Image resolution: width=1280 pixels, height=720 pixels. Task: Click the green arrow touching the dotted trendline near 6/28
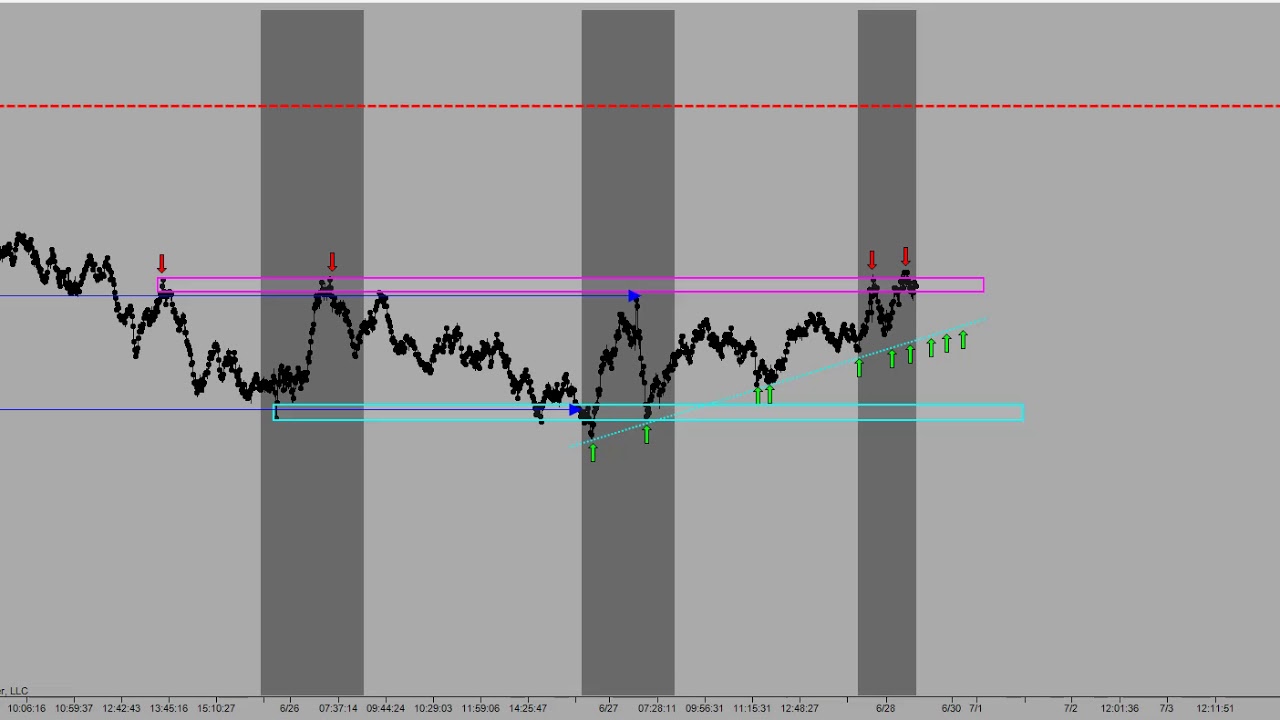pyautogui.click(x=858, y=368)
